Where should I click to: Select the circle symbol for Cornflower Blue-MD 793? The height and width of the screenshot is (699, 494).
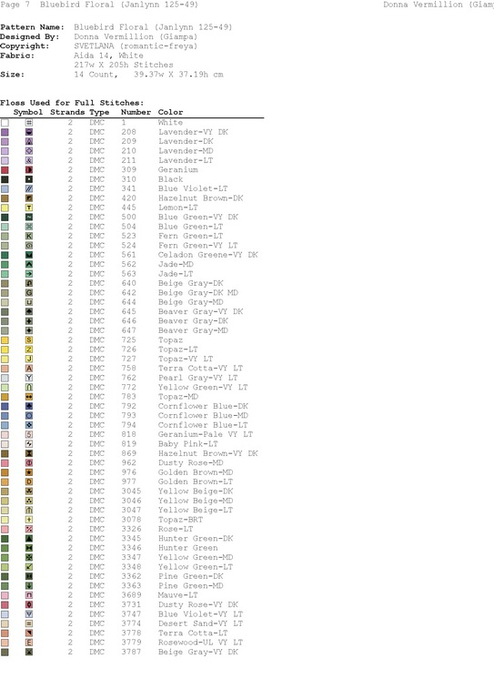(29, 415)
